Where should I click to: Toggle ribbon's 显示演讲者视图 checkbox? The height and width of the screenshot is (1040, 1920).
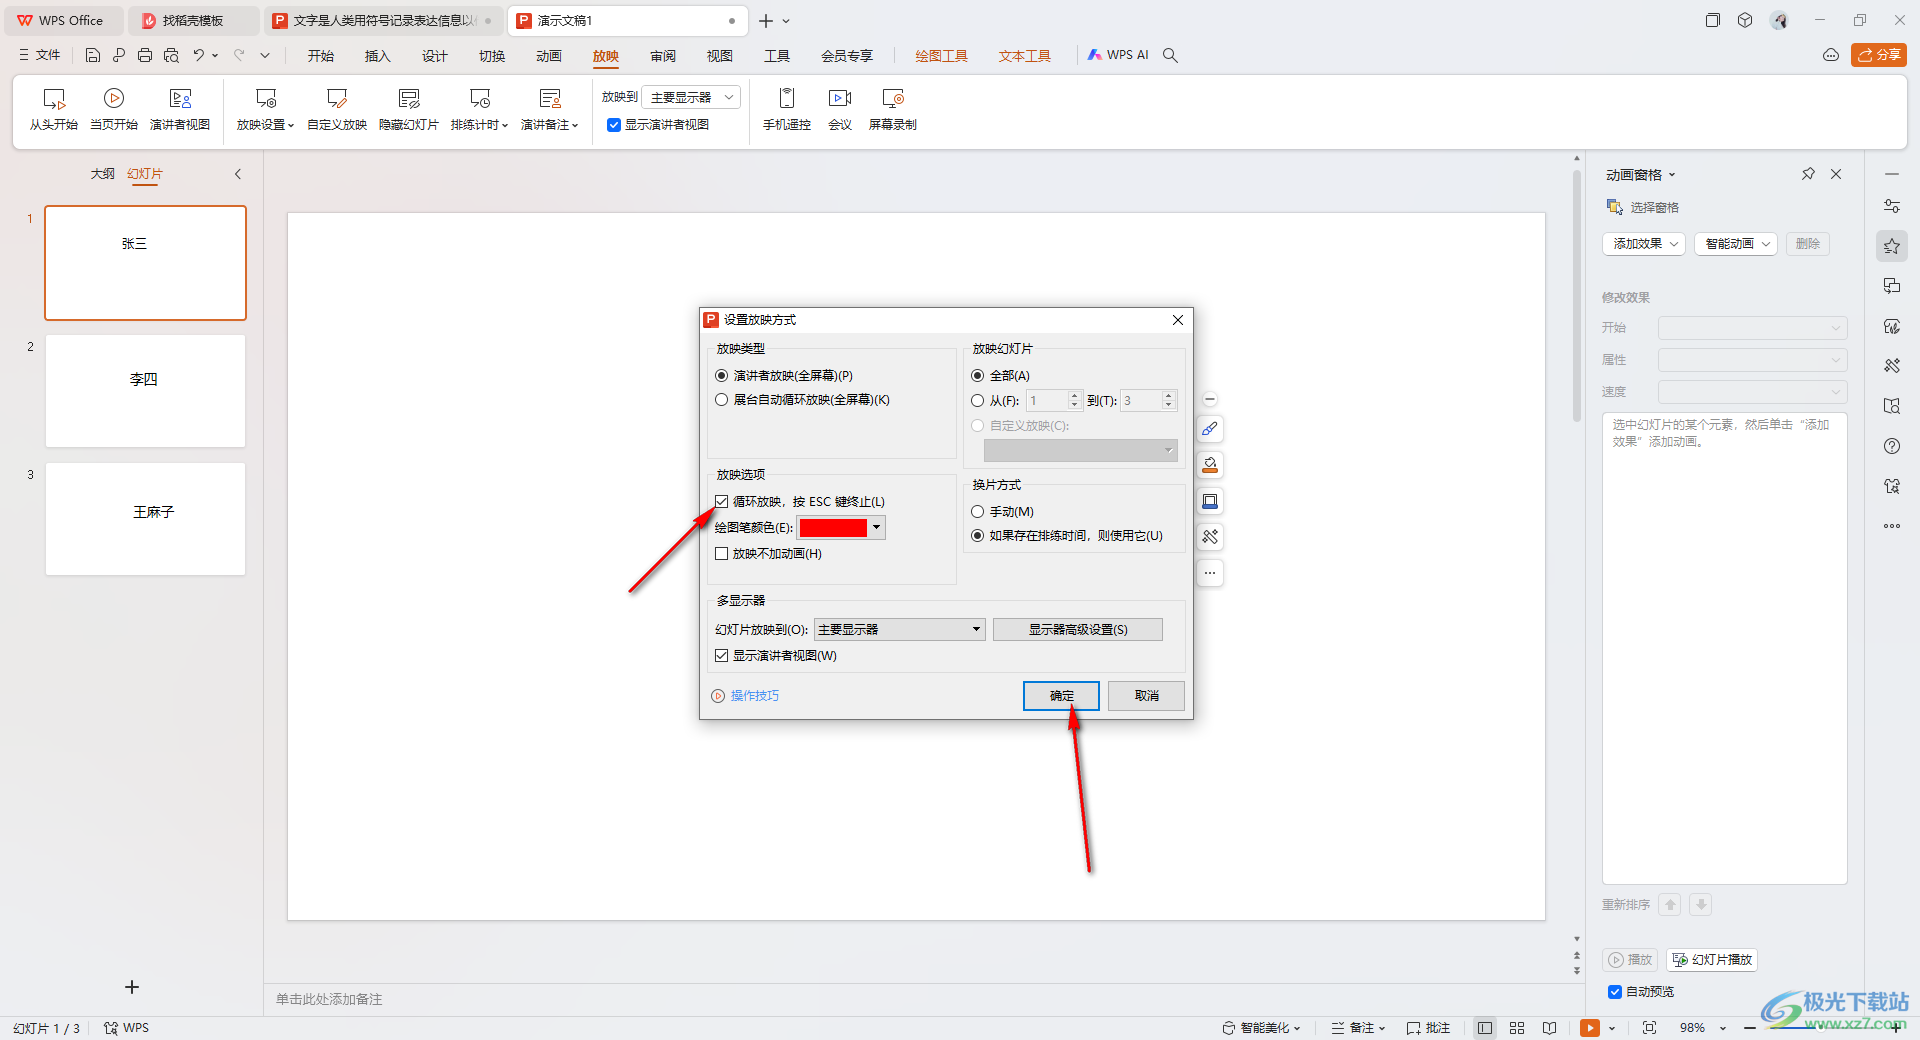614,125
